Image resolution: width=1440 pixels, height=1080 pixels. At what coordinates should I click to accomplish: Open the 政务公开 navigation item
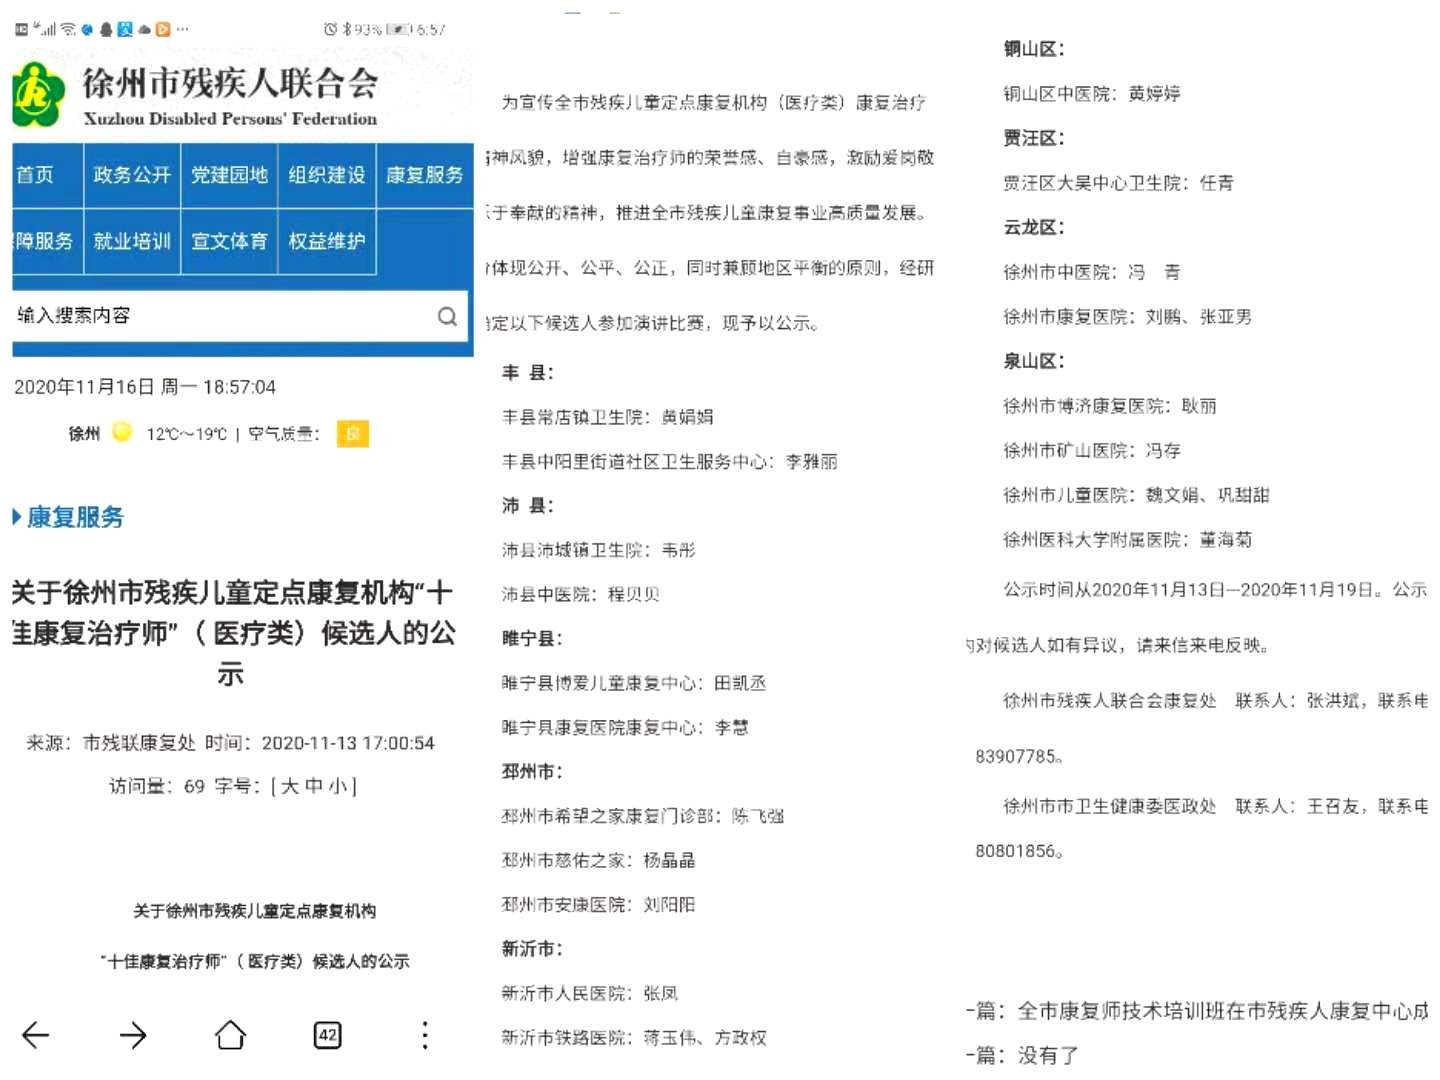point(132,175)
